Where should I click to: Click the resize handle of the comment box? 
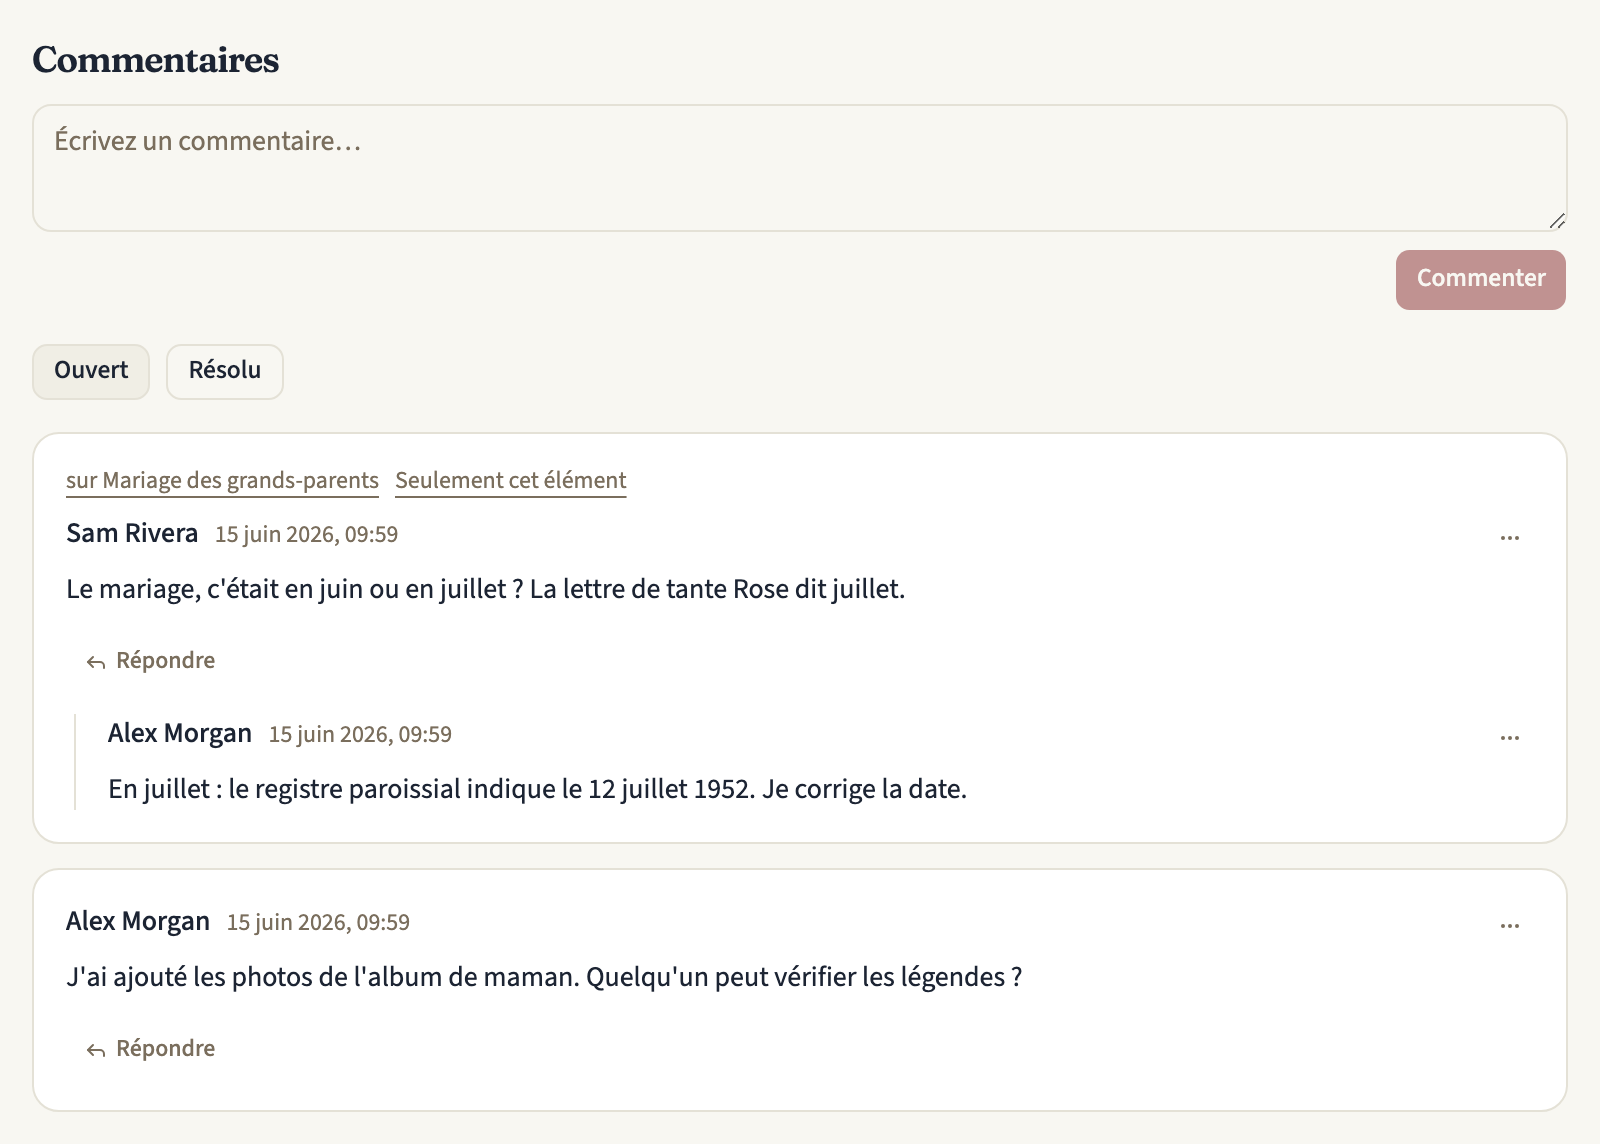pyautogui.click(x=1557, y=221)
